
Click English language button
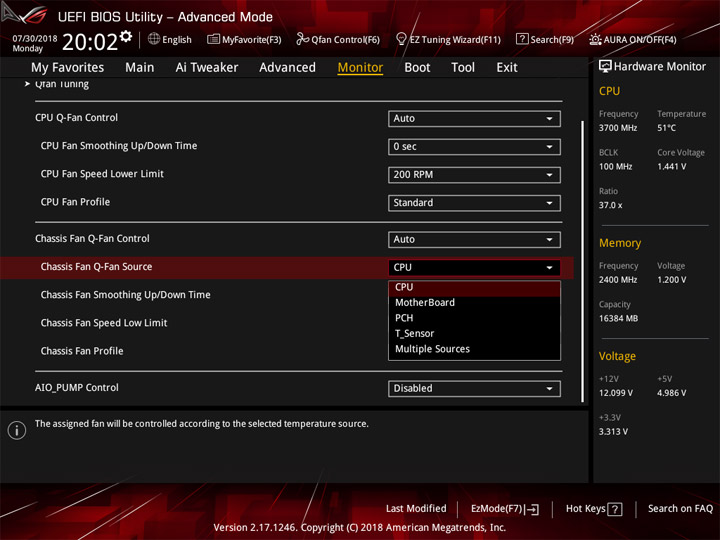click(x=170, y=39)
